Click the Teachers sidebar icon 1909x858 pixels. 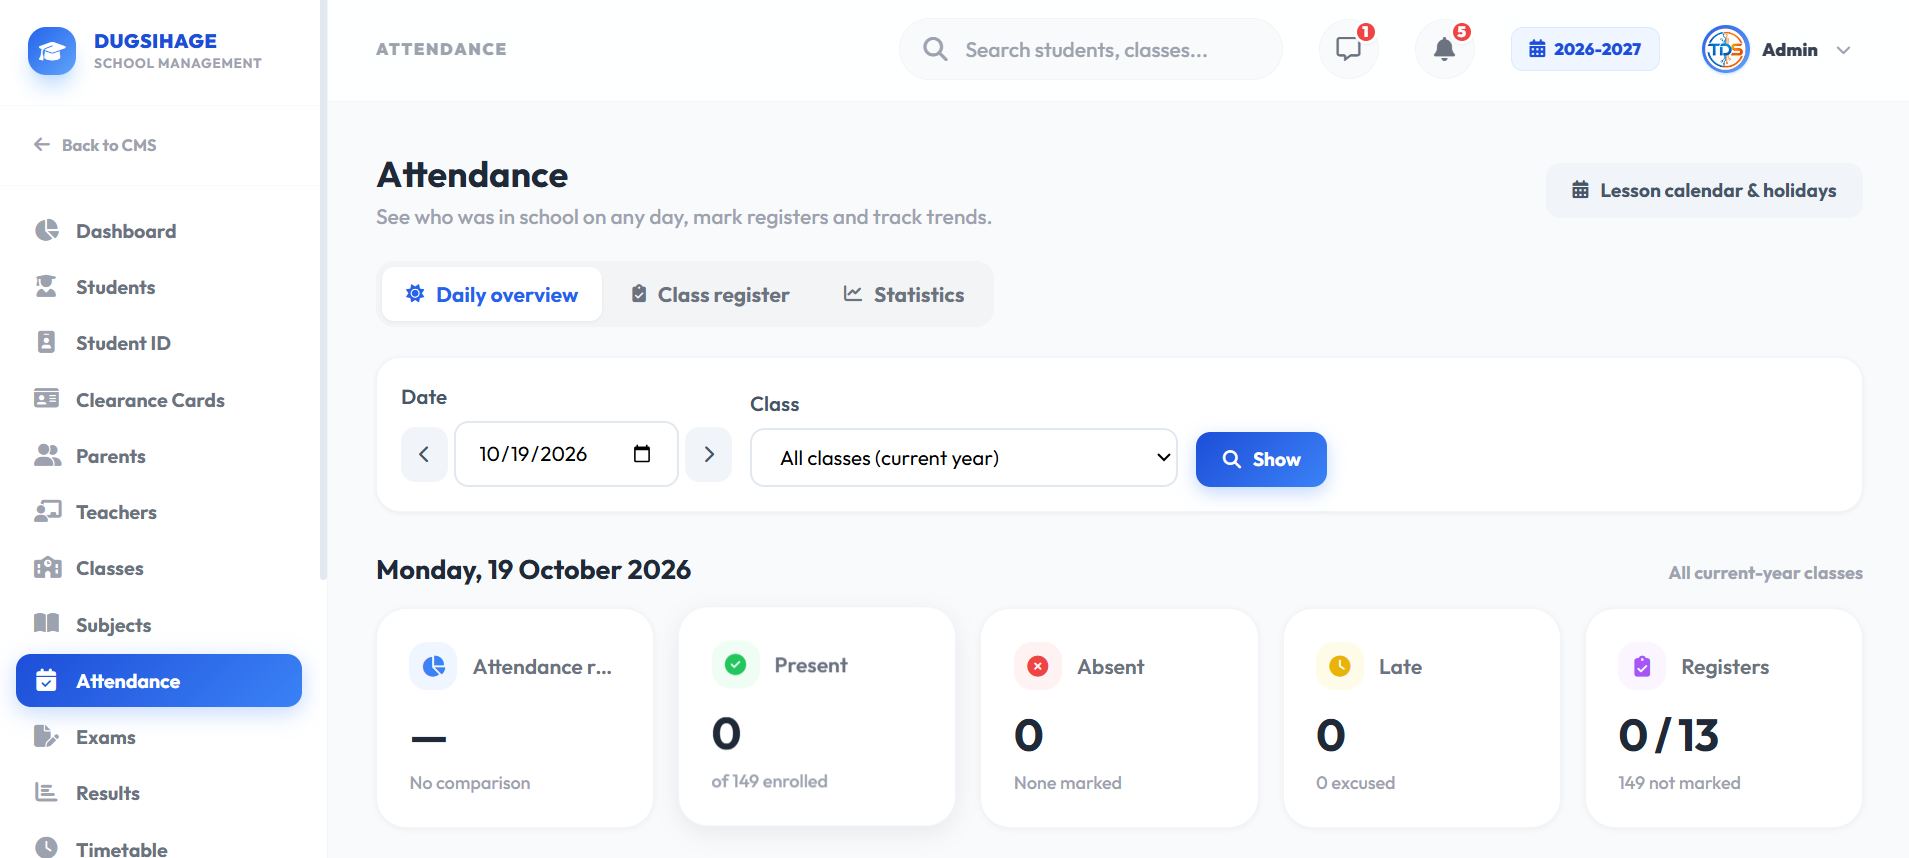[47, 511]
